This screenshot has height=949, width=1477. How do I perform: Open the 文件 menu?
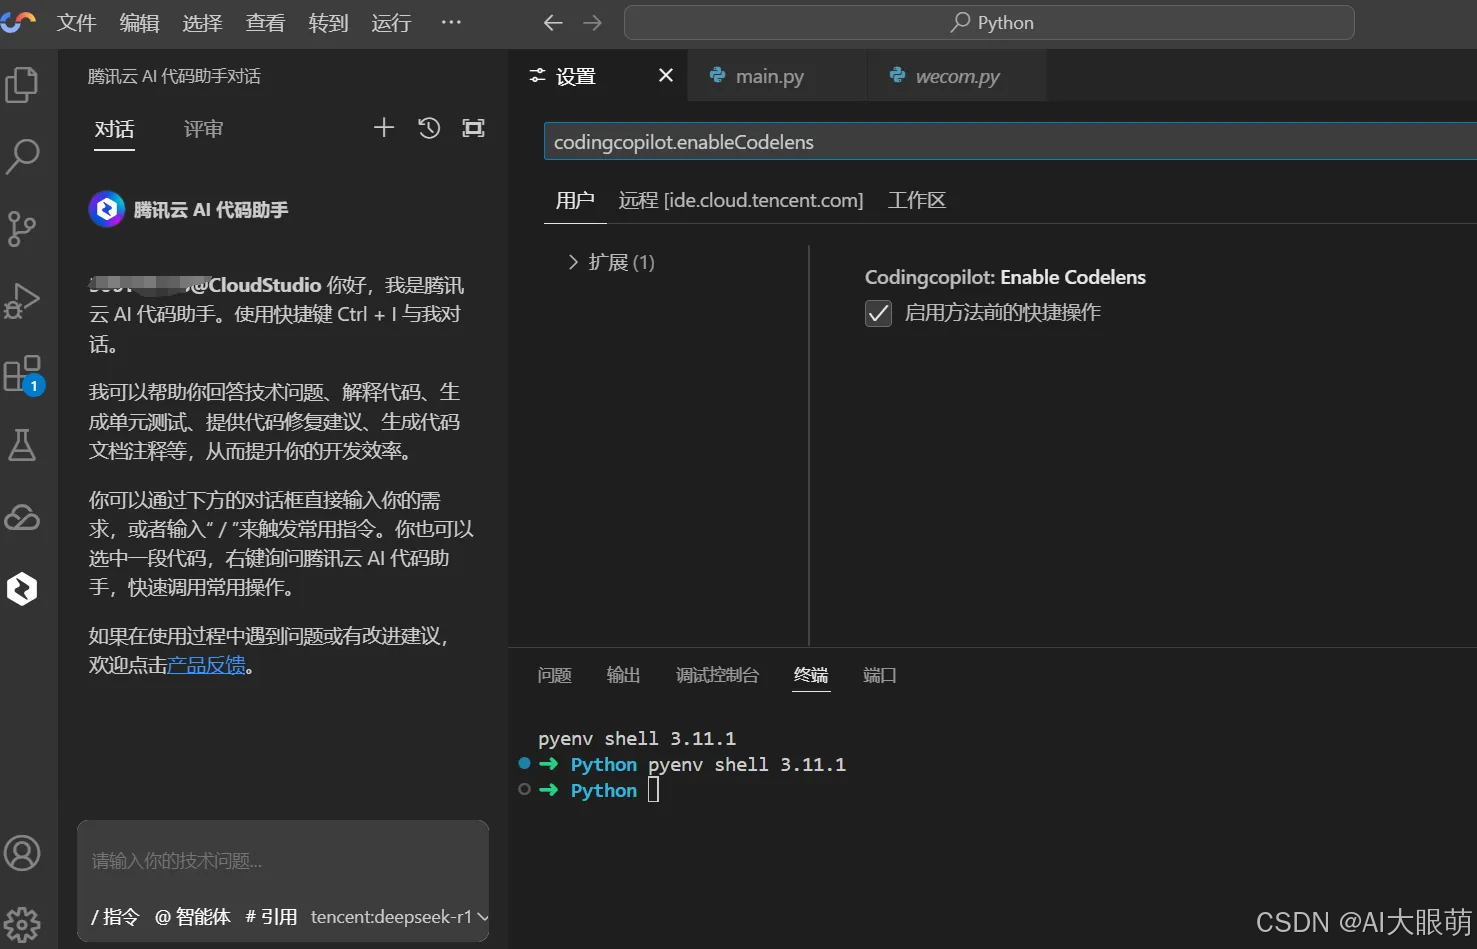pyautogui.click(x=76, y=23)
